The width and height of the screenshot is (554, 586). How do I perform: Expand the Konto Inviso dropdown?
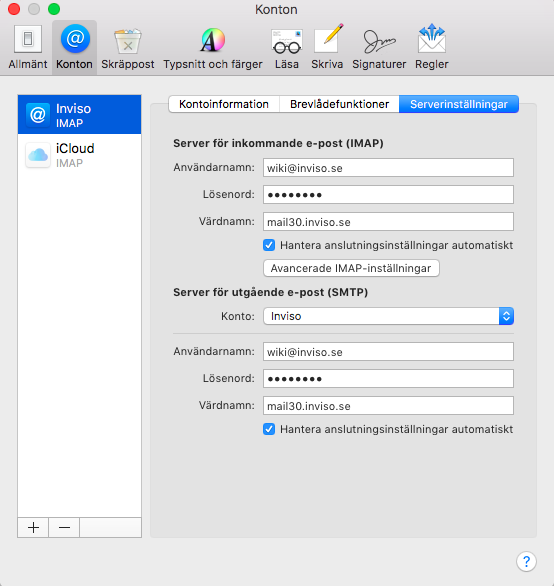point(388,316)
